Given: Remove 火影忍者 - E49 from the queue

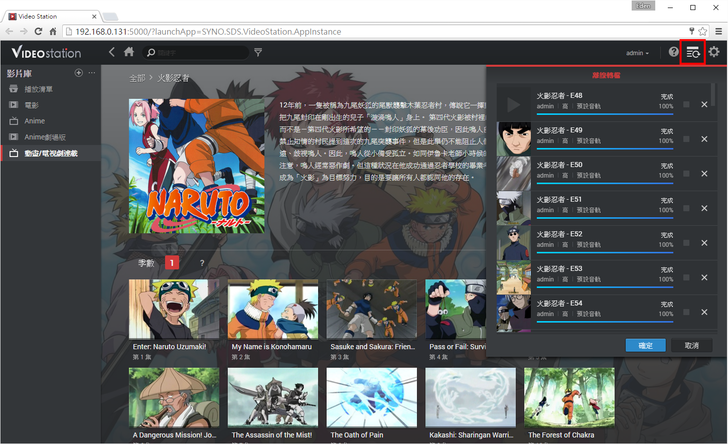Looking at the screenshot, I should 704,141.
